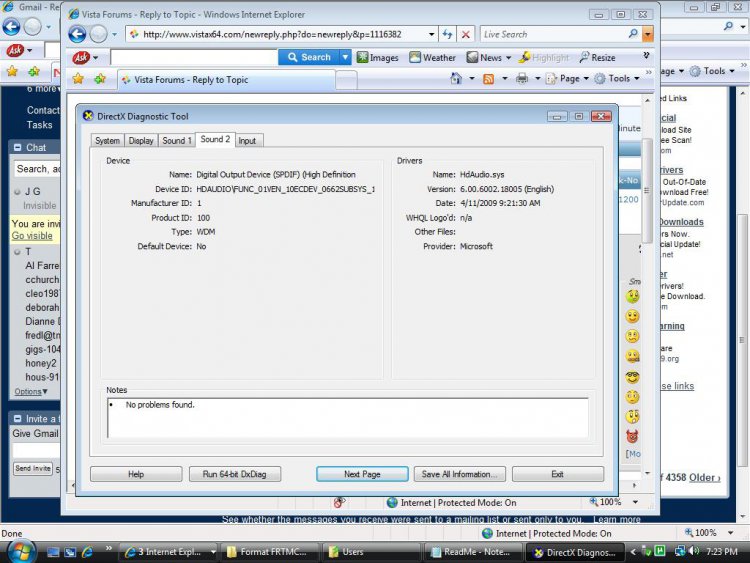Refresh the Vista Forums page
The image size is (750, 563).
[447, 34]
